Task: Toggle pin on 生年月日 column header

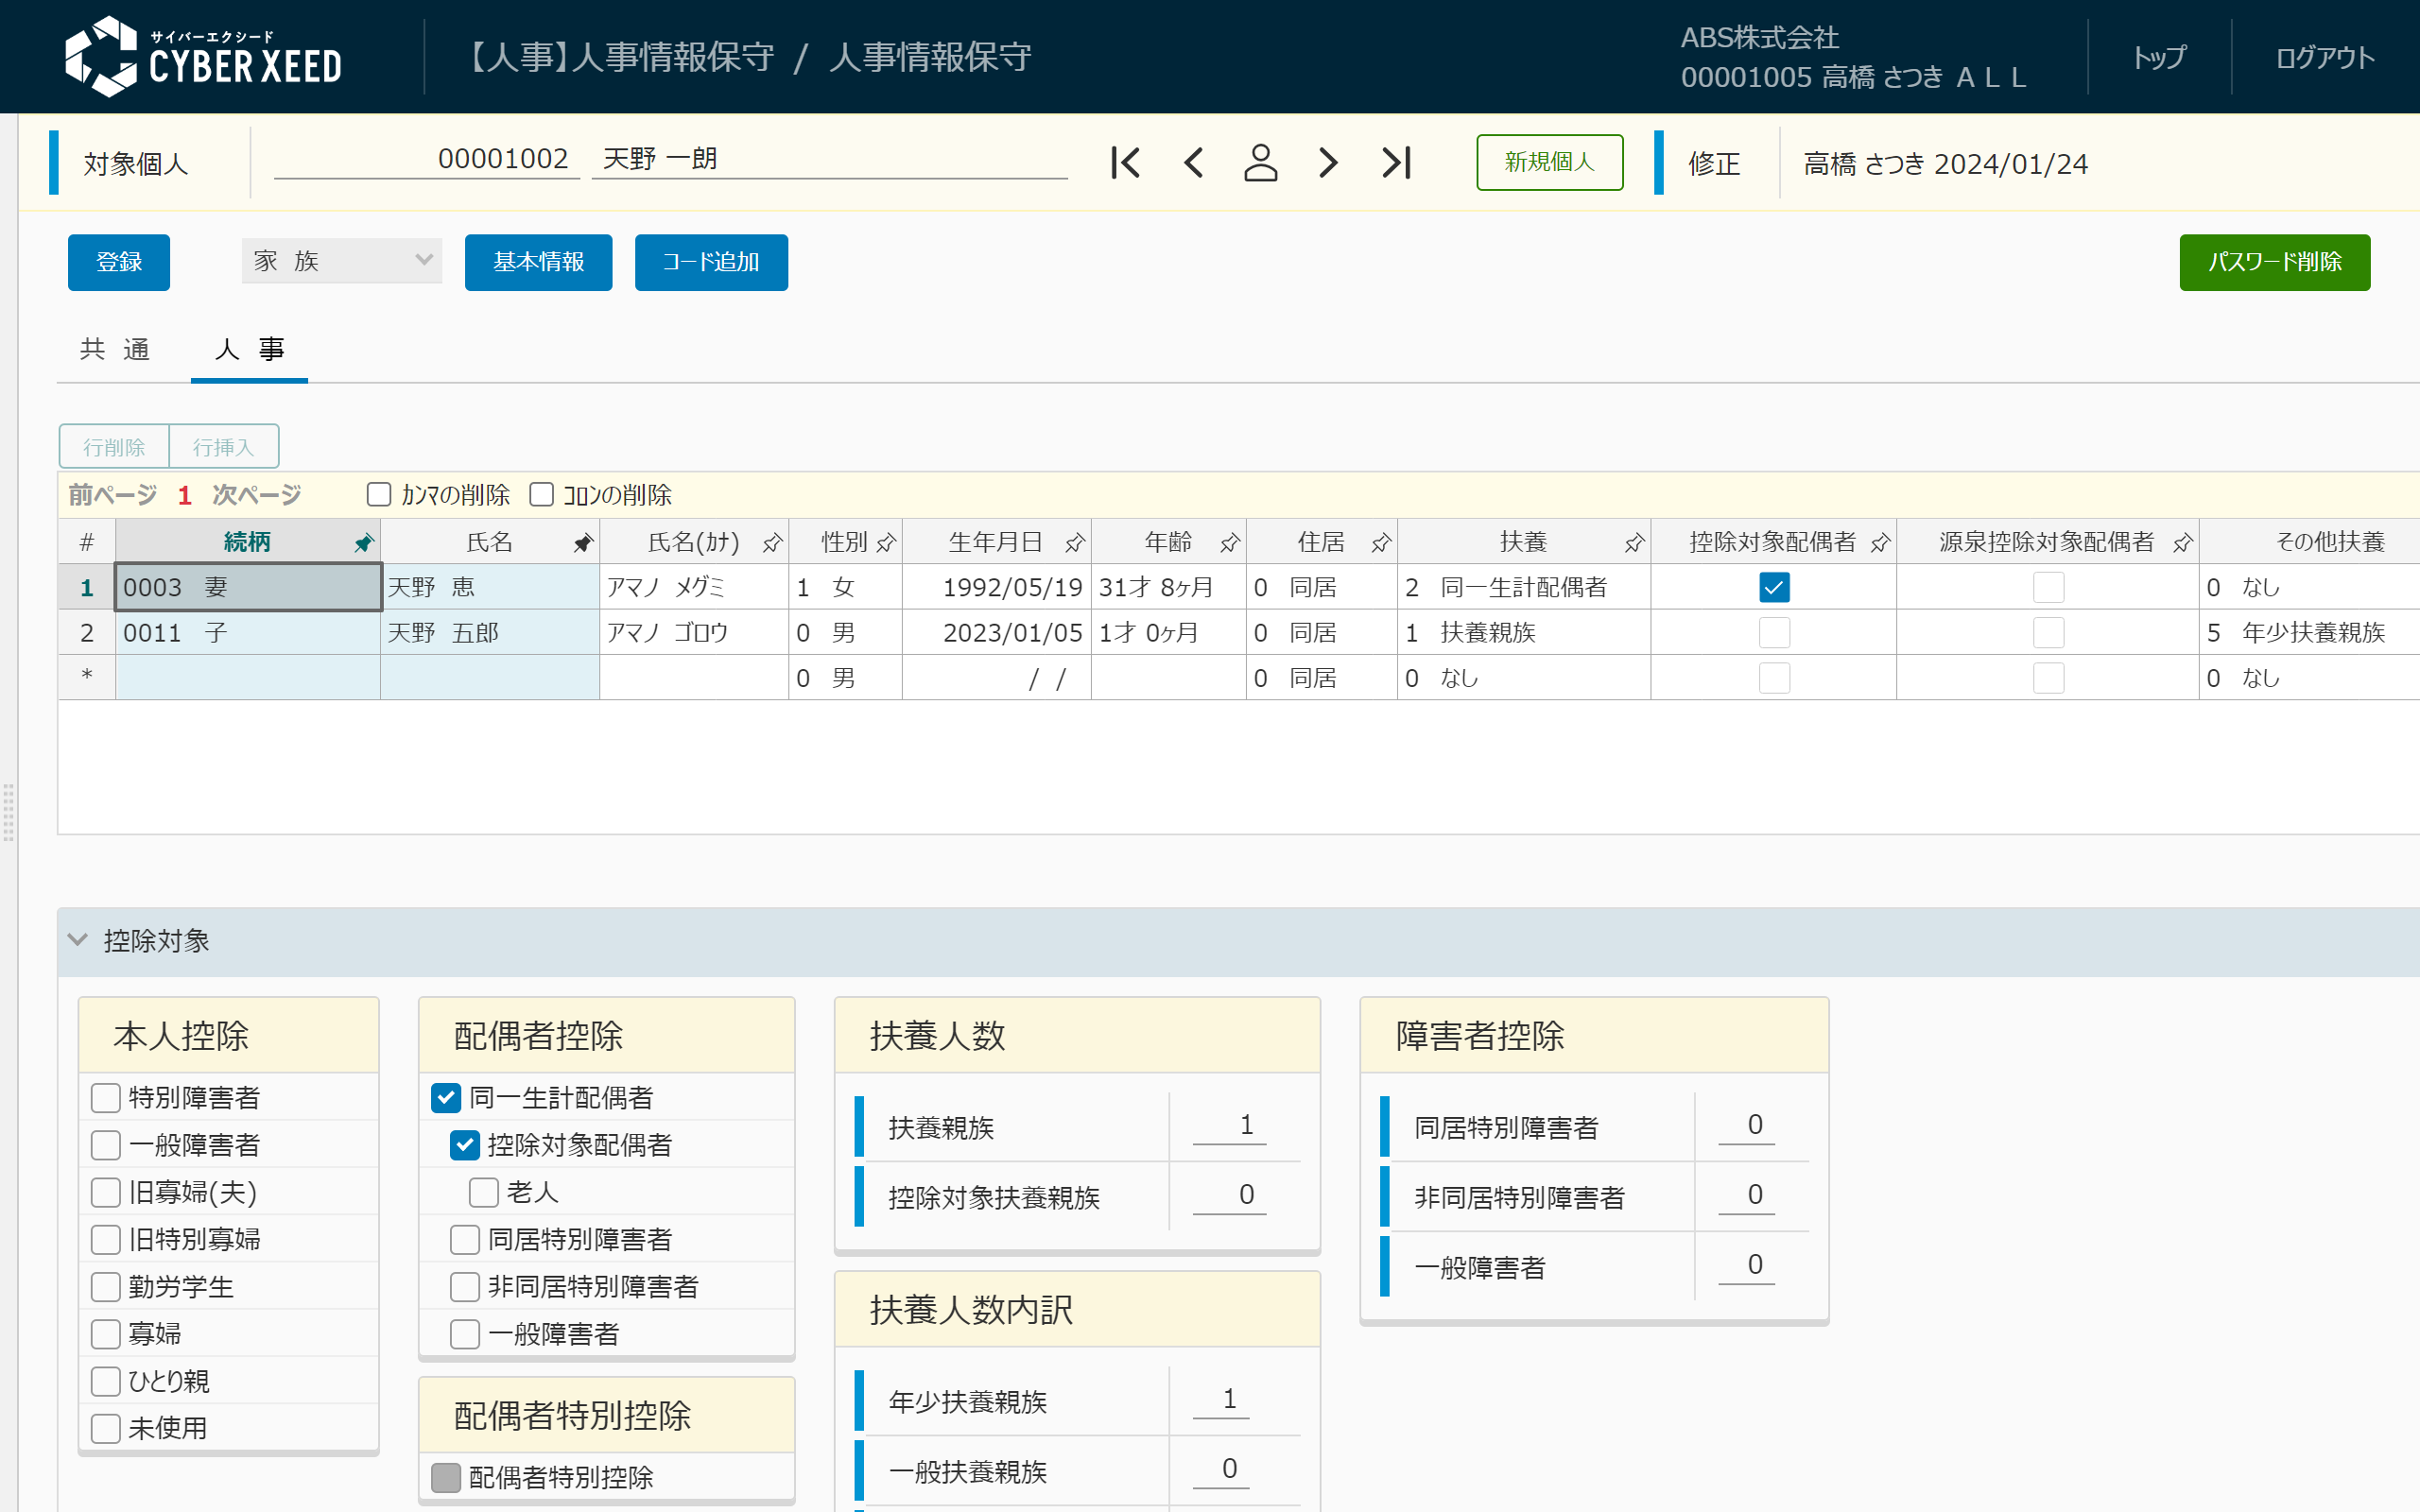Action: pyautogui.click(x=1075, y=543)
